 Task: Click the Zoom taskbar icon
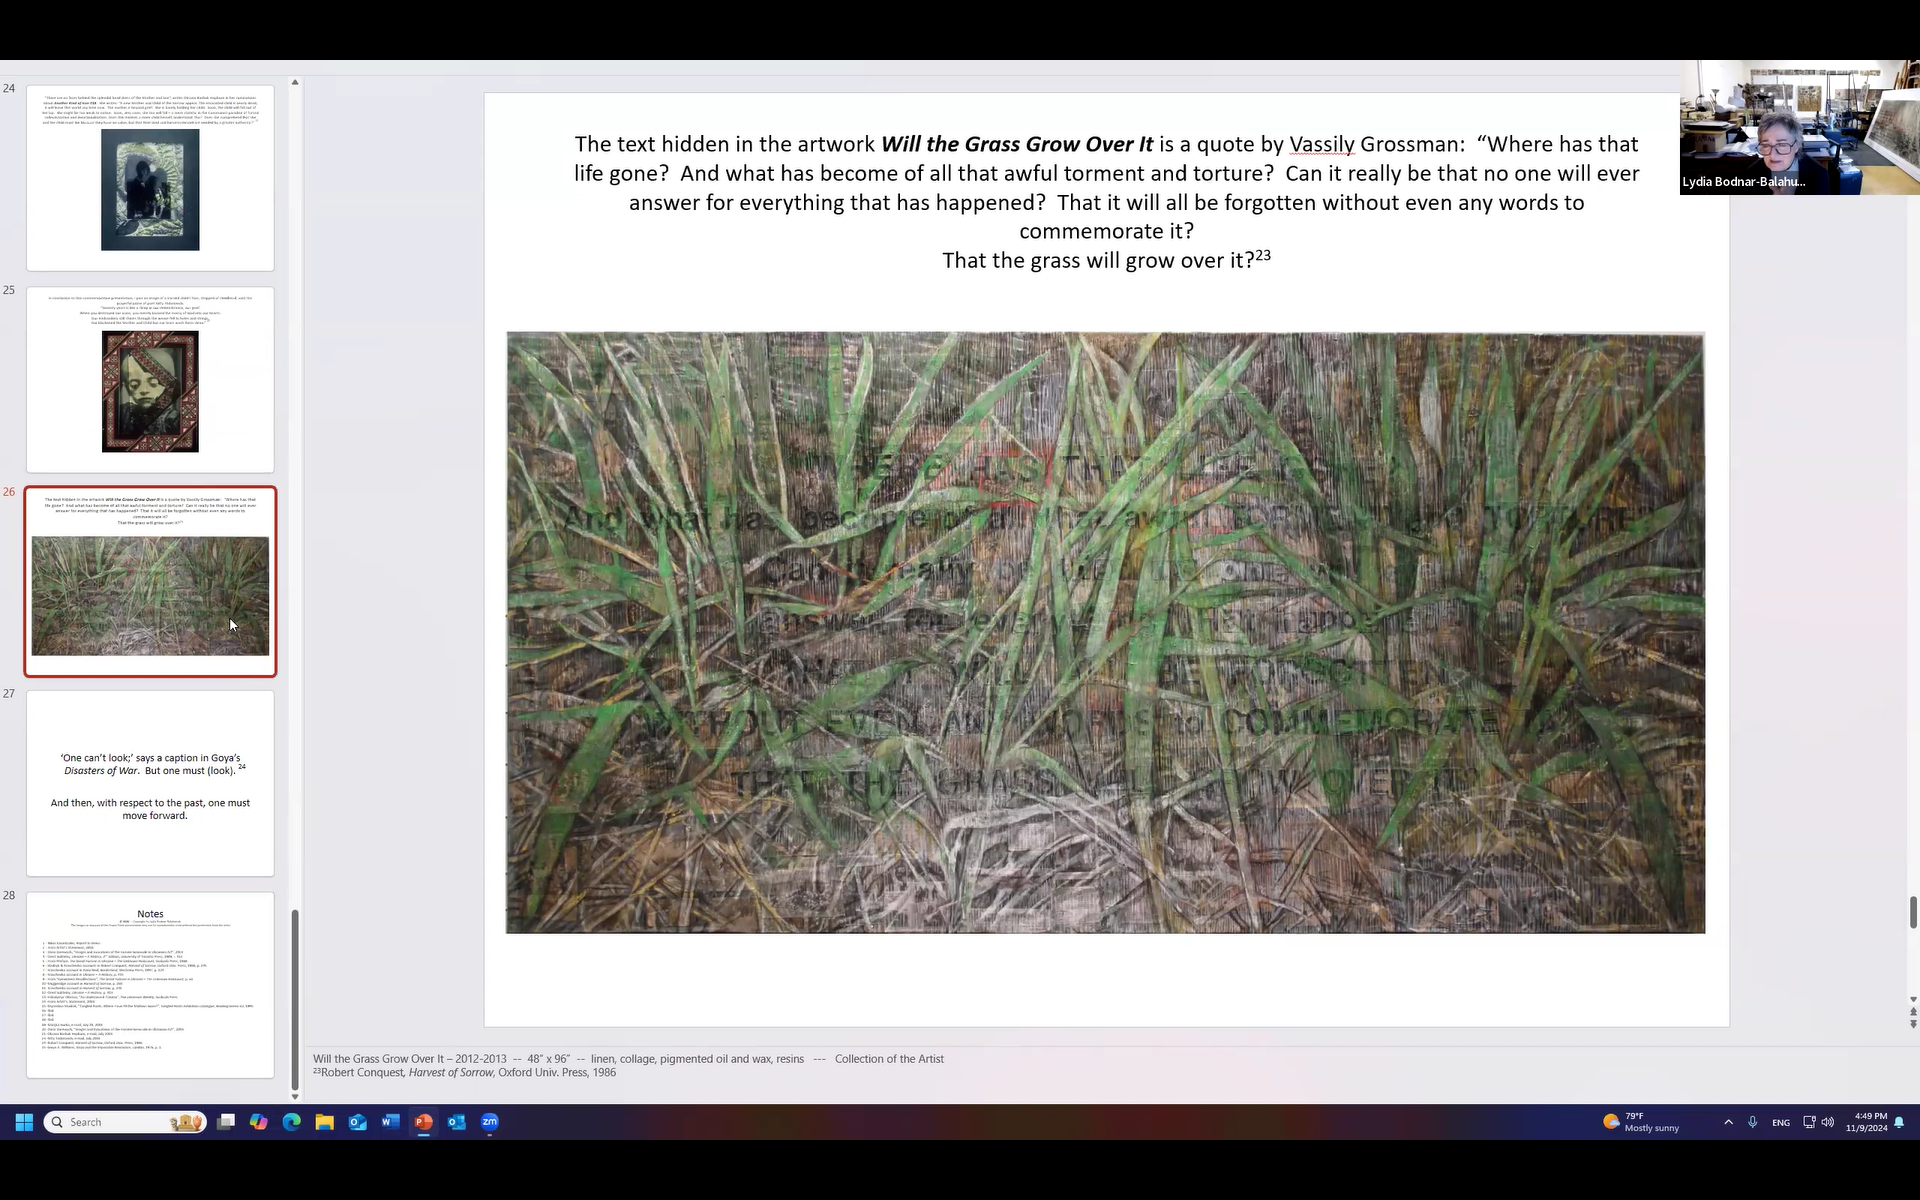click(x=489, y=1122)
